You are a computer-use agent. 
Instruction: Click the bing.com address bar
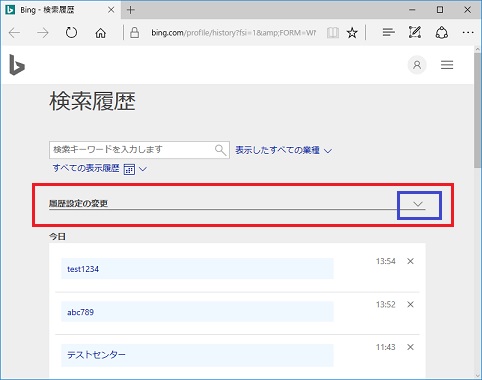pos(233,33)
